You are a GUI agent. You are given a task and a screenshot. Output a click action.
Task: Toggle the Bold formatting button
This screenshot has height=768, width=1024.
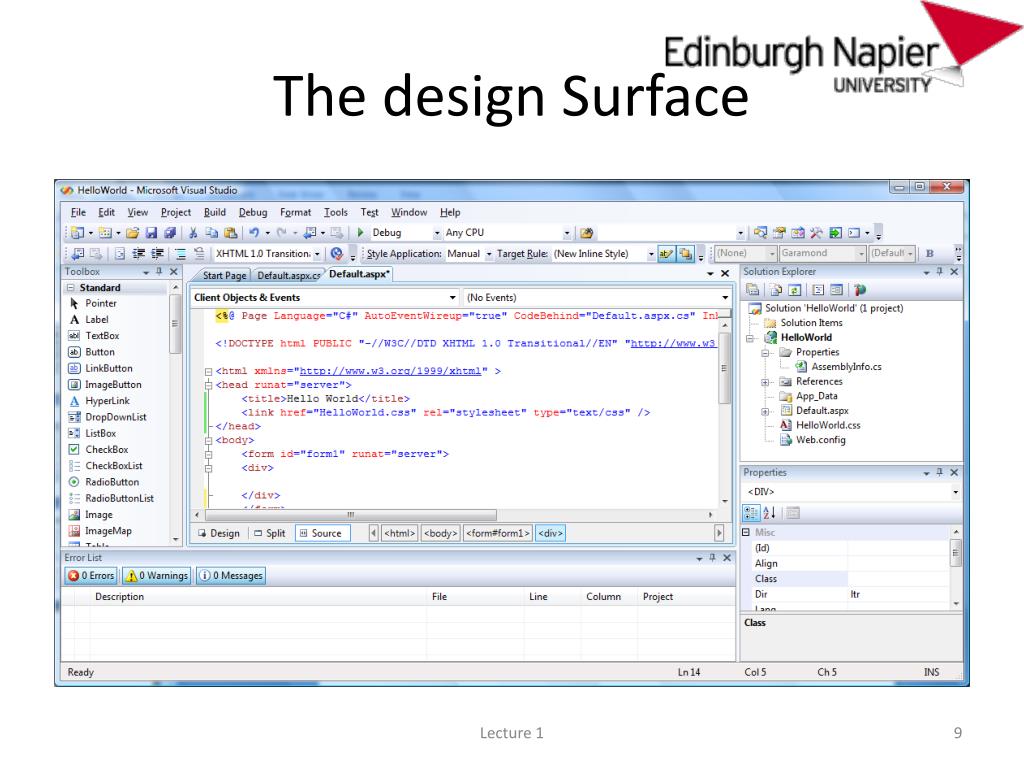(929, 253)
